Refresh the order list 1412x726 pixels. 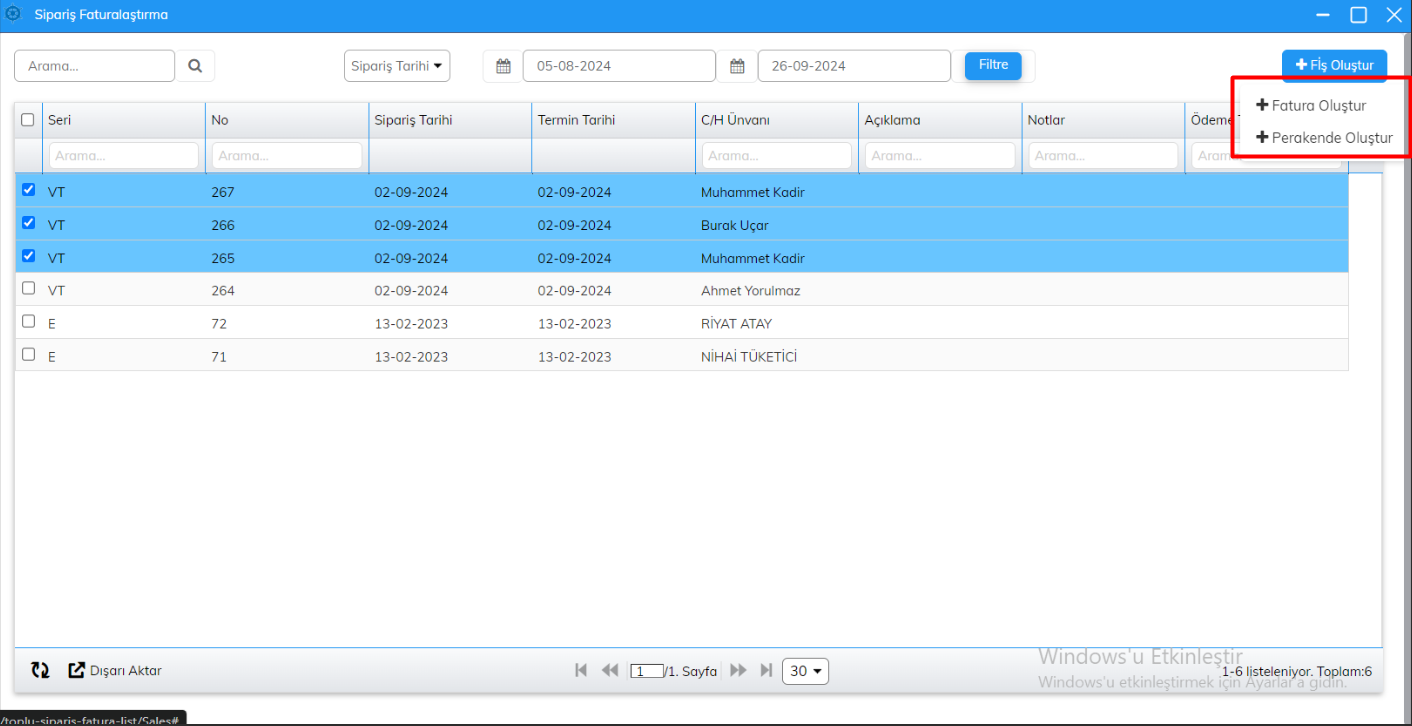click(40, 670)
